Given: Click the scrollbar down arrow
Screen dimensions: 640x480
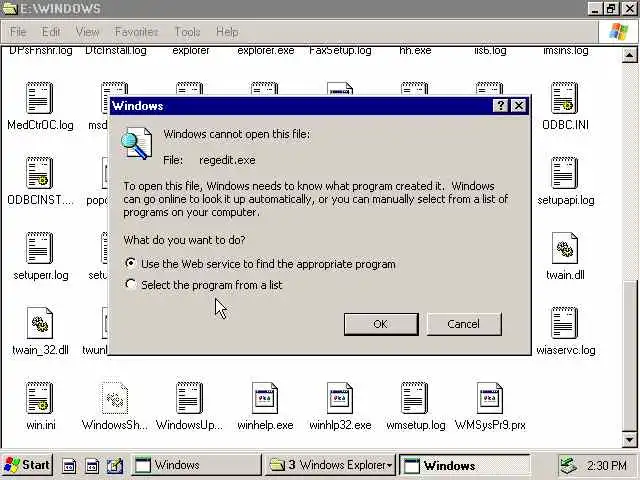Looking at the screenshot, I should [x=629, y=440].
